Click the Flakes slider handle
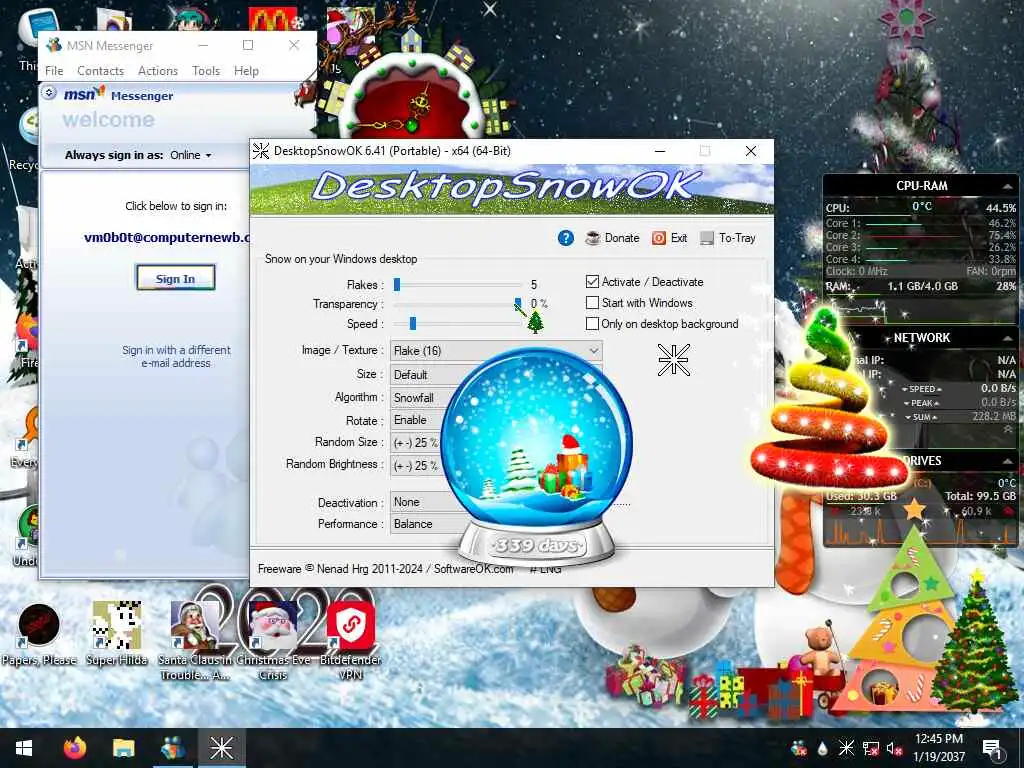1024x768 pixels. pyautogui.click(x=396, y=285)
